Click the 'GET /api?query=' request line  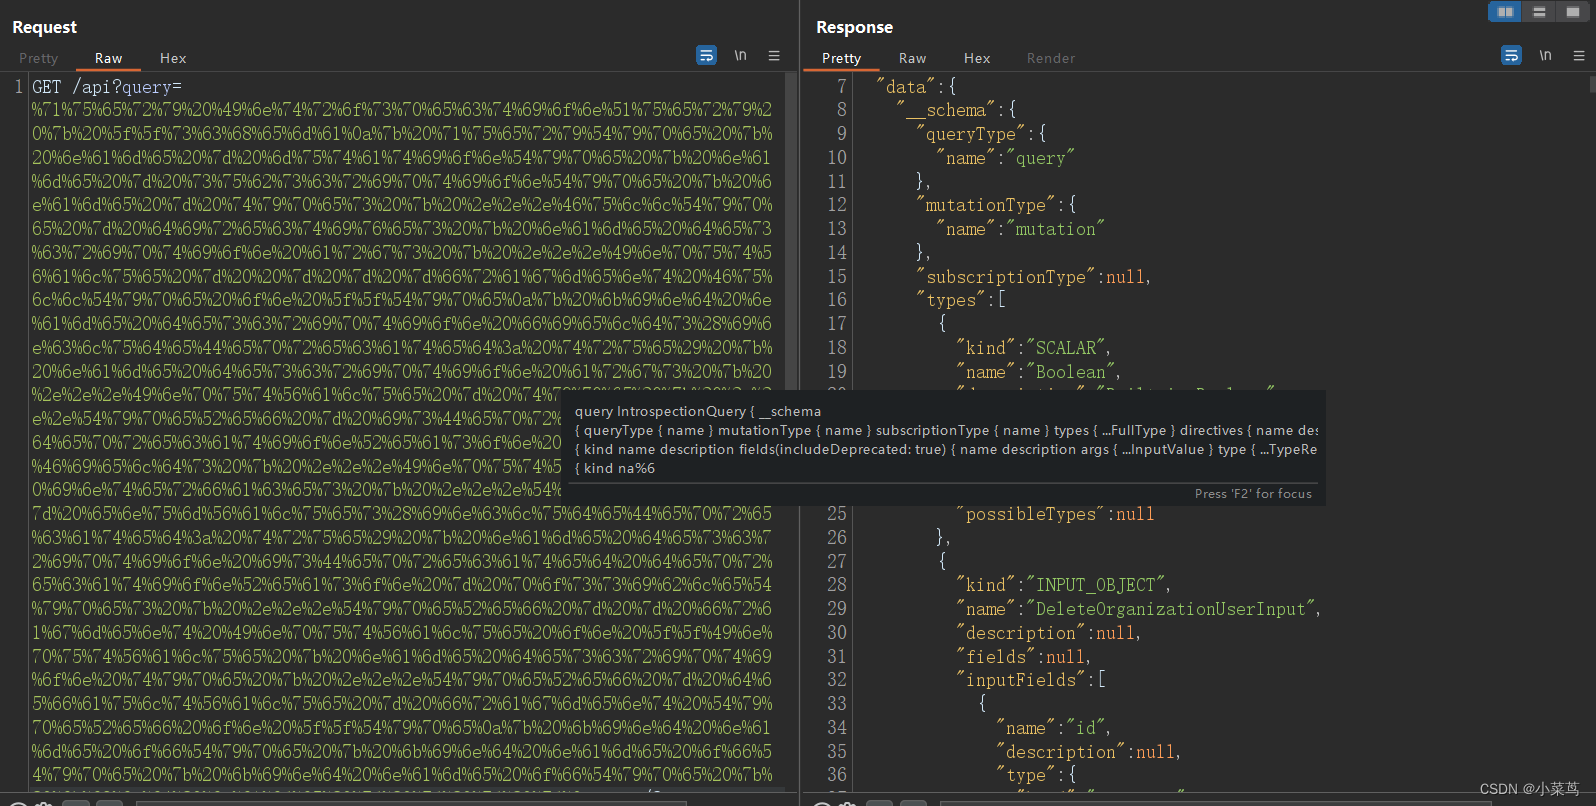107,87
